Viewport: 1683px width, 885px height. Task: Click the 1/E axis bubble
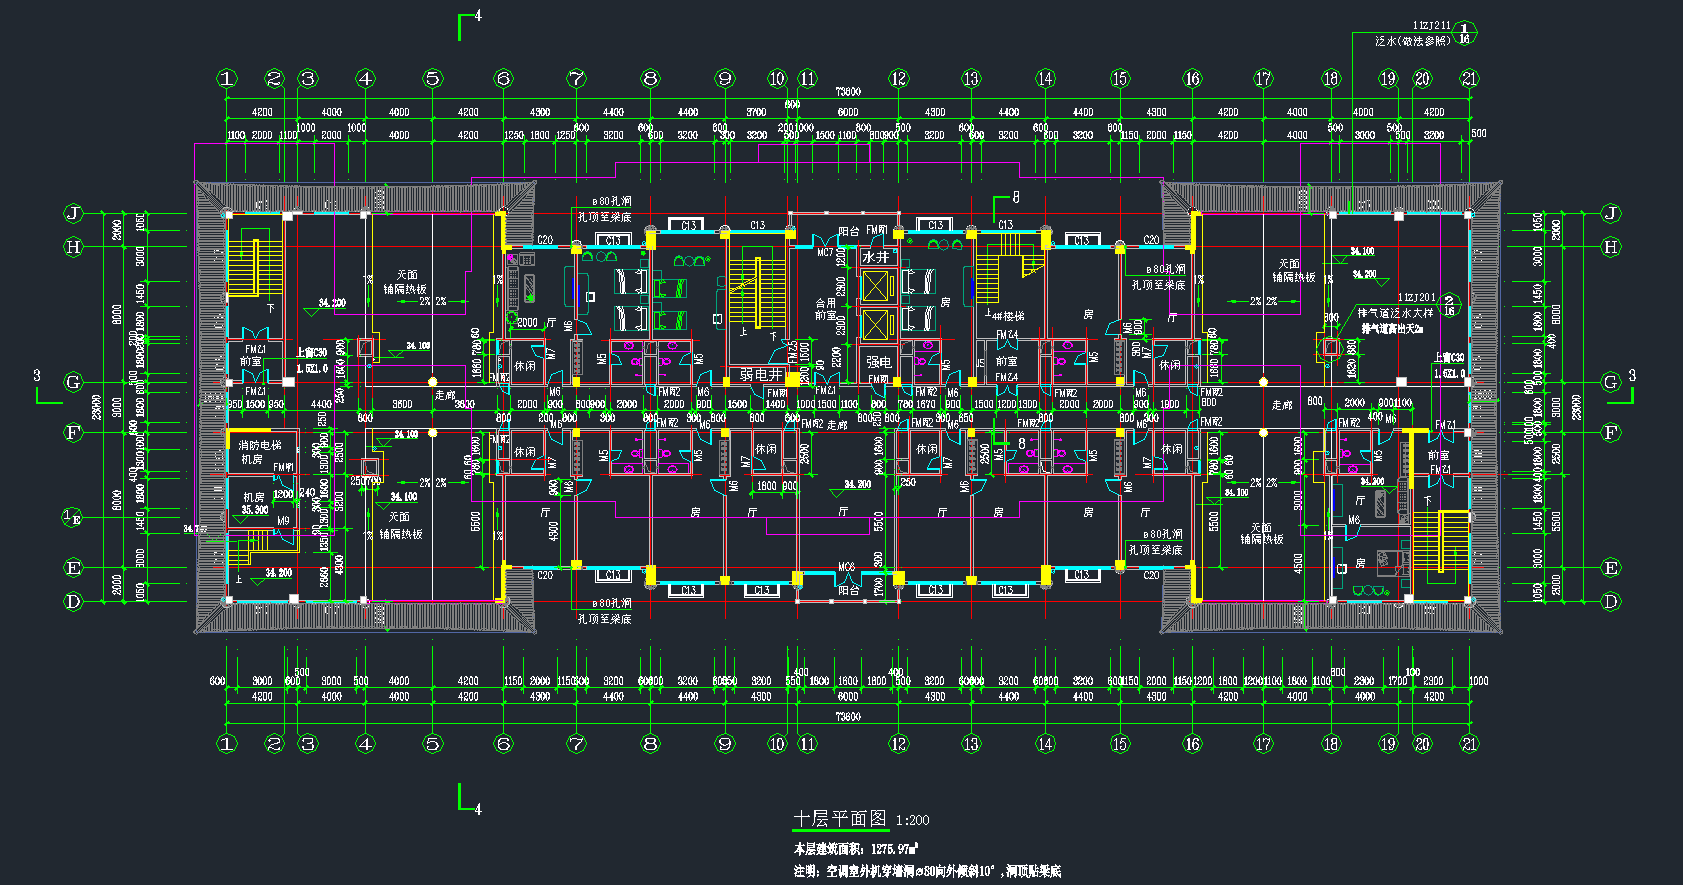73,517
